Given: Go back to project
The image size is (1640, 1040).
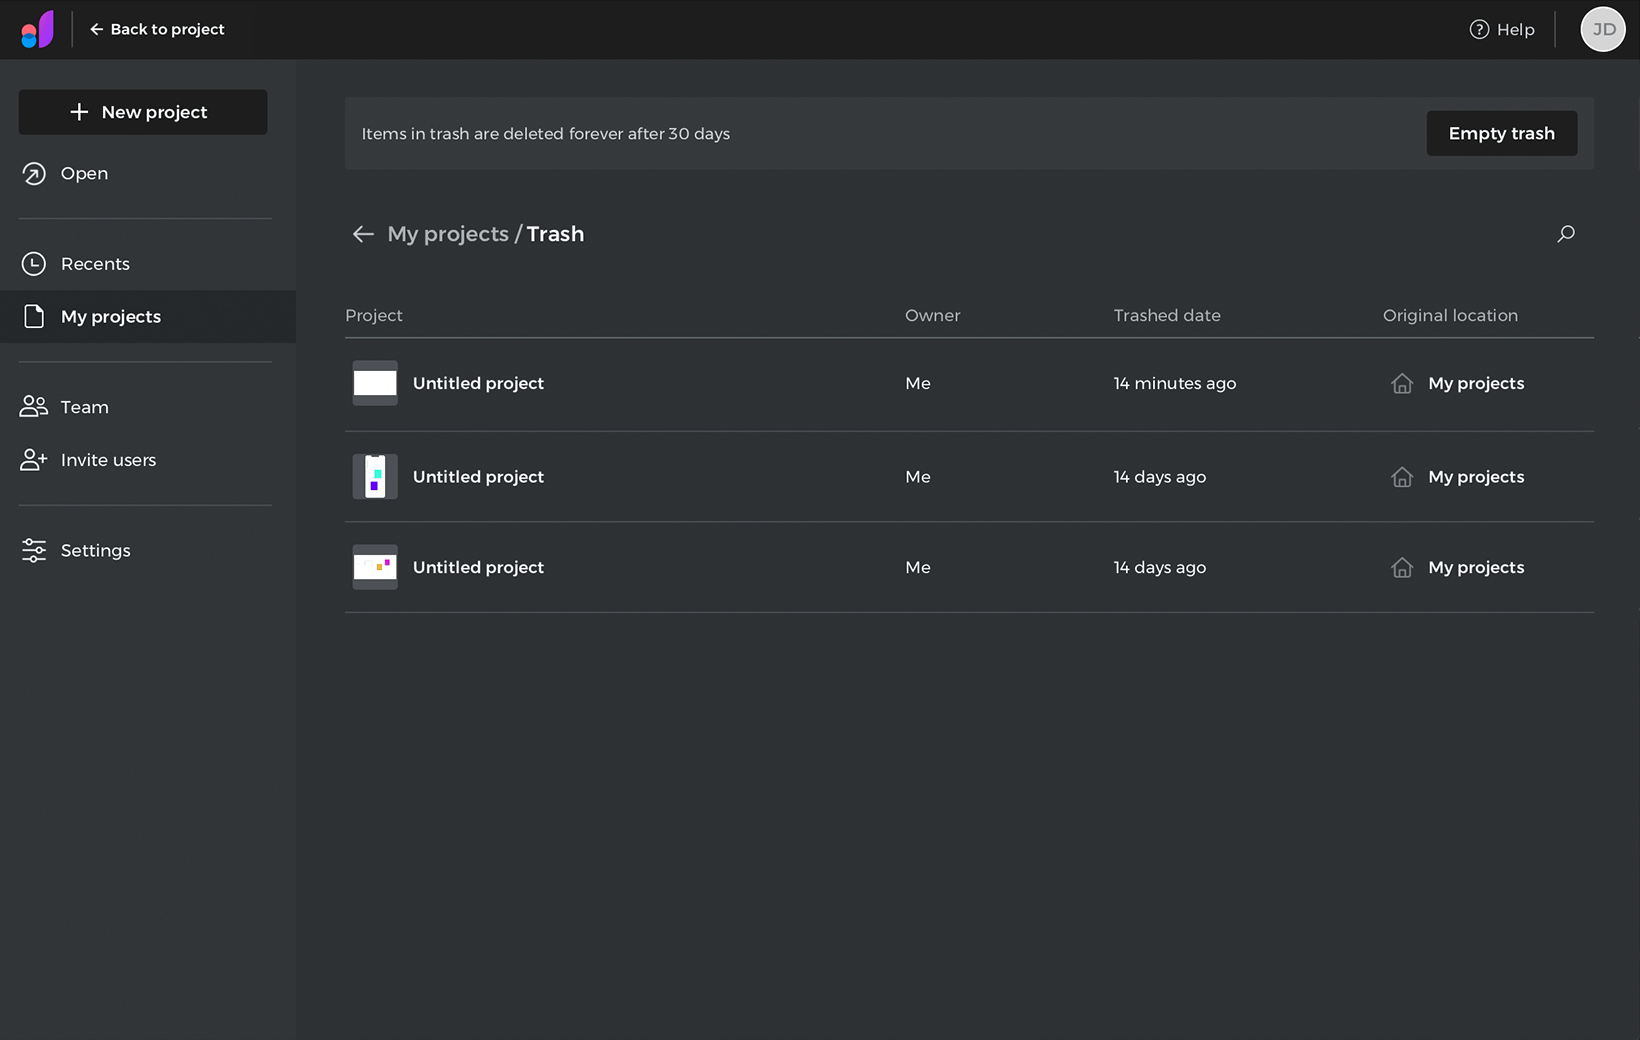Looking at the screenshot, I should [157, 29].
